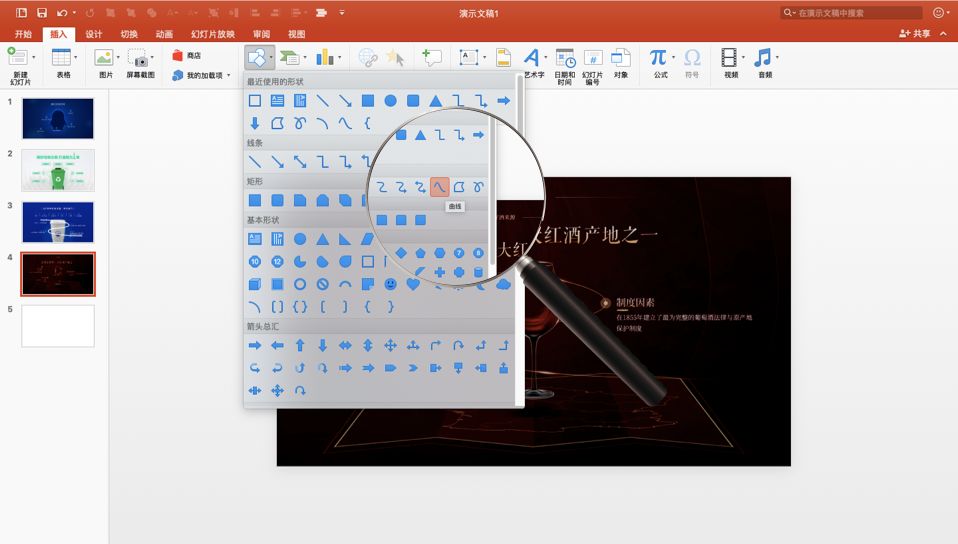Image resolution: width=958 pixels, height=544 pixels.
Task: Select the double bracket shape
Action: (x=277, y=307)
